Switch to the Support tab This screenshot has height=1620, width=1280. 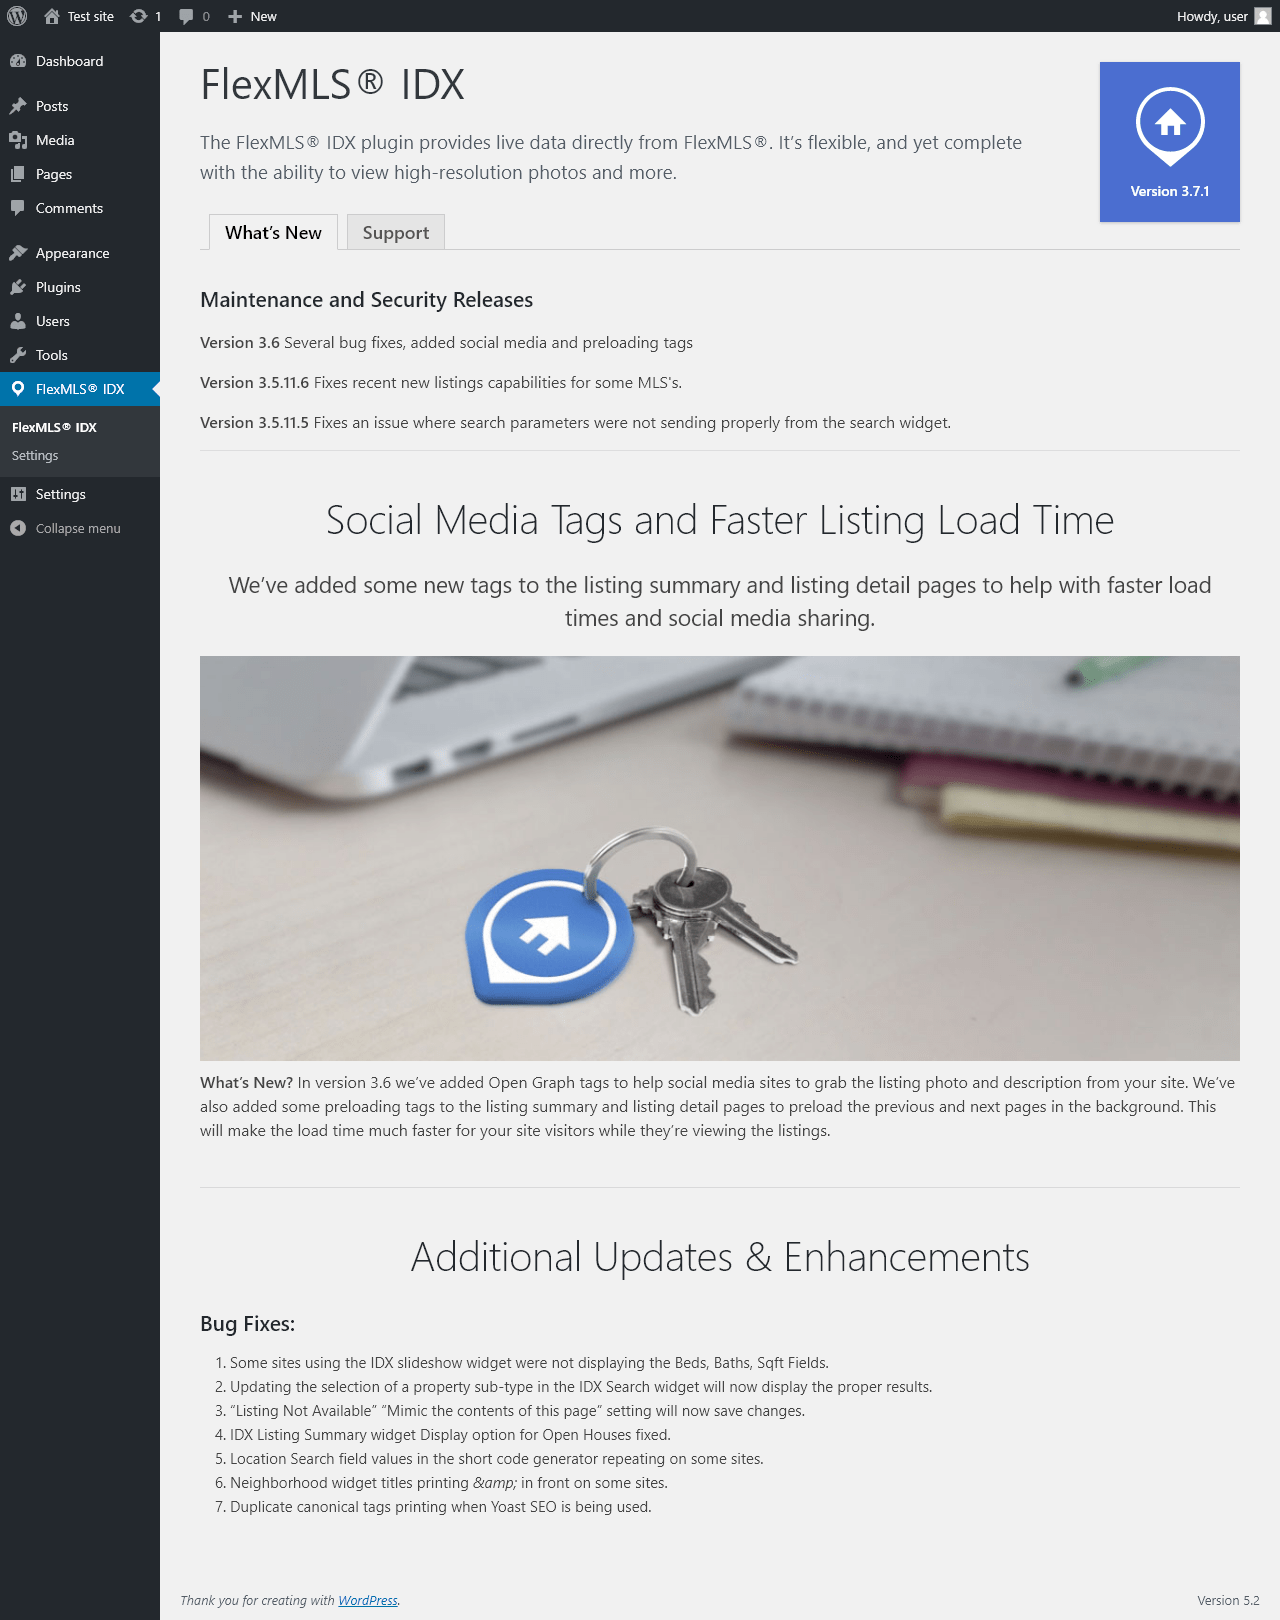[396, 232]
